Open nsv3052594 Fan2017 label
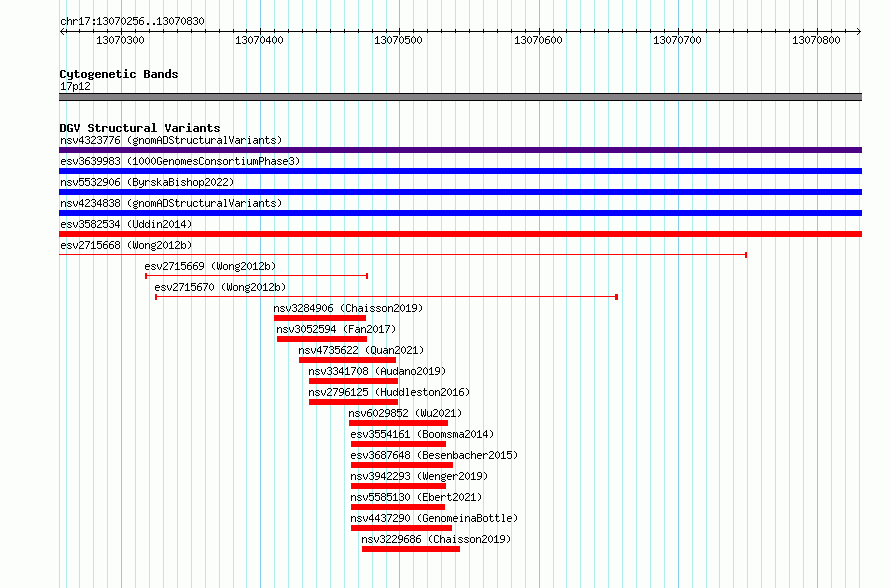Image resolution: width=890 pixels, height=588 pixels. [336, 329]
